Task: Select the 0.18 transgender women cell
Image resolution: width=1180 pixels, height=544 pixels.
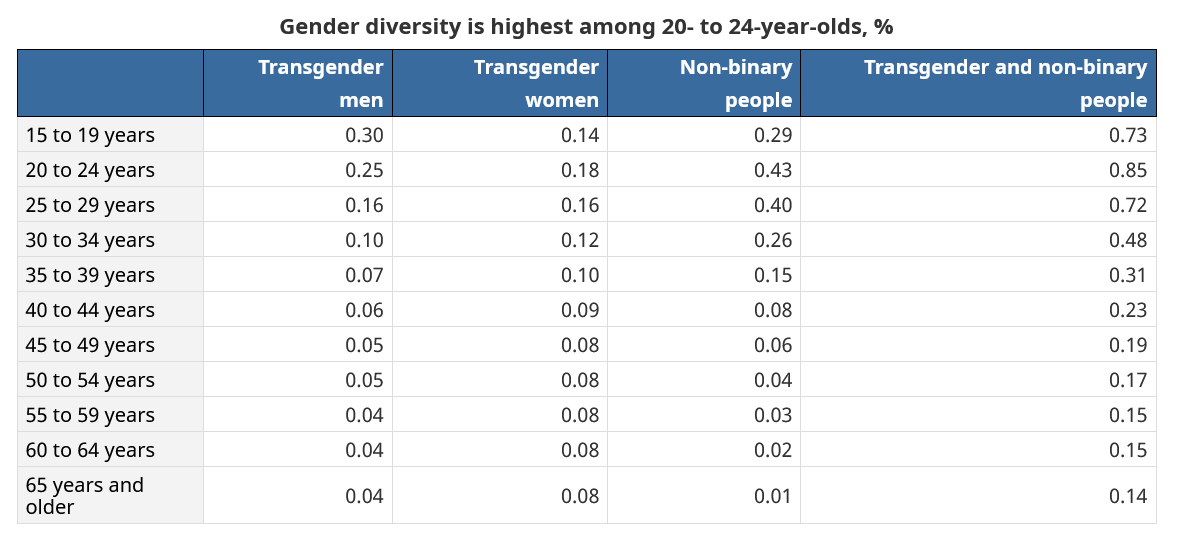Action: coord(580,170)
